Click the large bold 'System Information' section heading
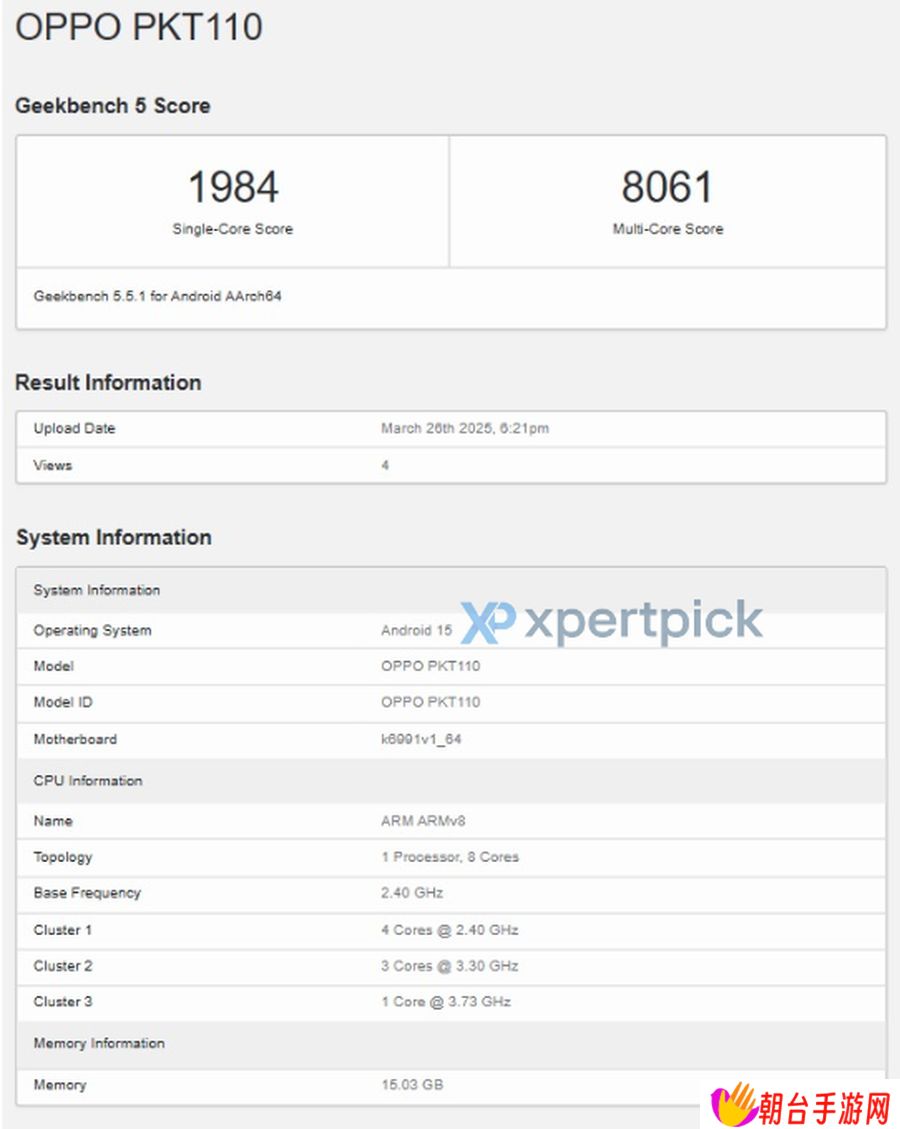The width and height of the screenshot is (900, 1129). pyautogui.click(x=114, y=537)
